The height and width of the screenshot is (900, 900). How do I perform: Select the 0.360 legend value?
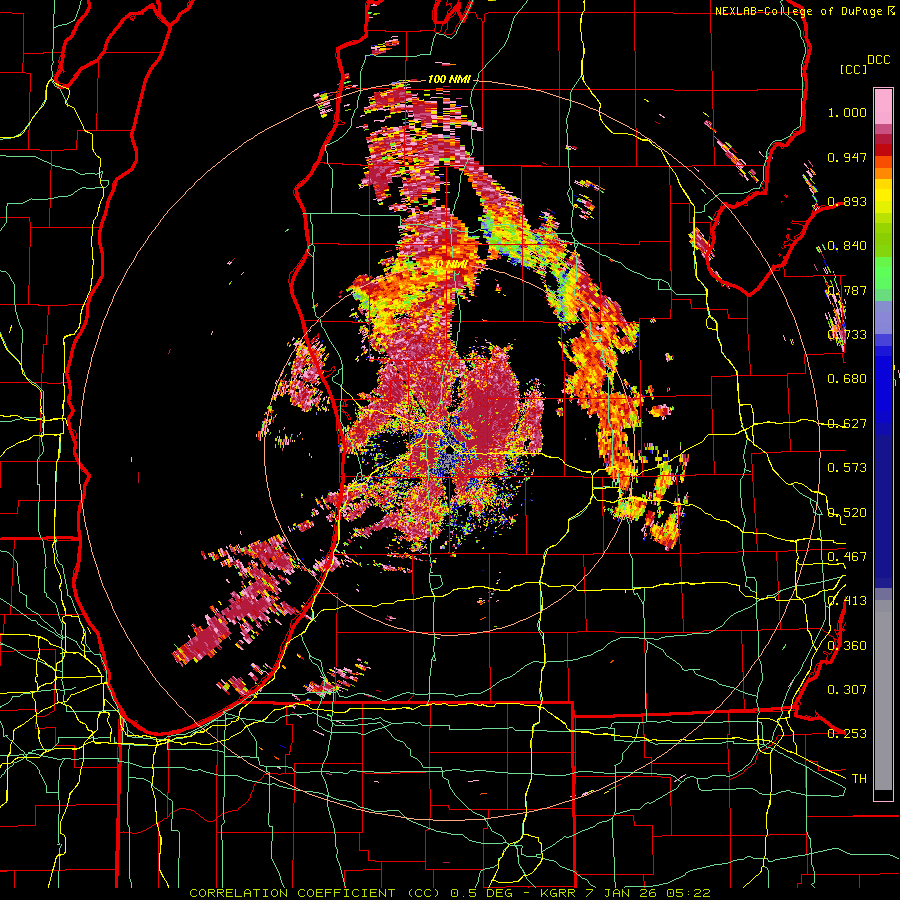(847, 646)
